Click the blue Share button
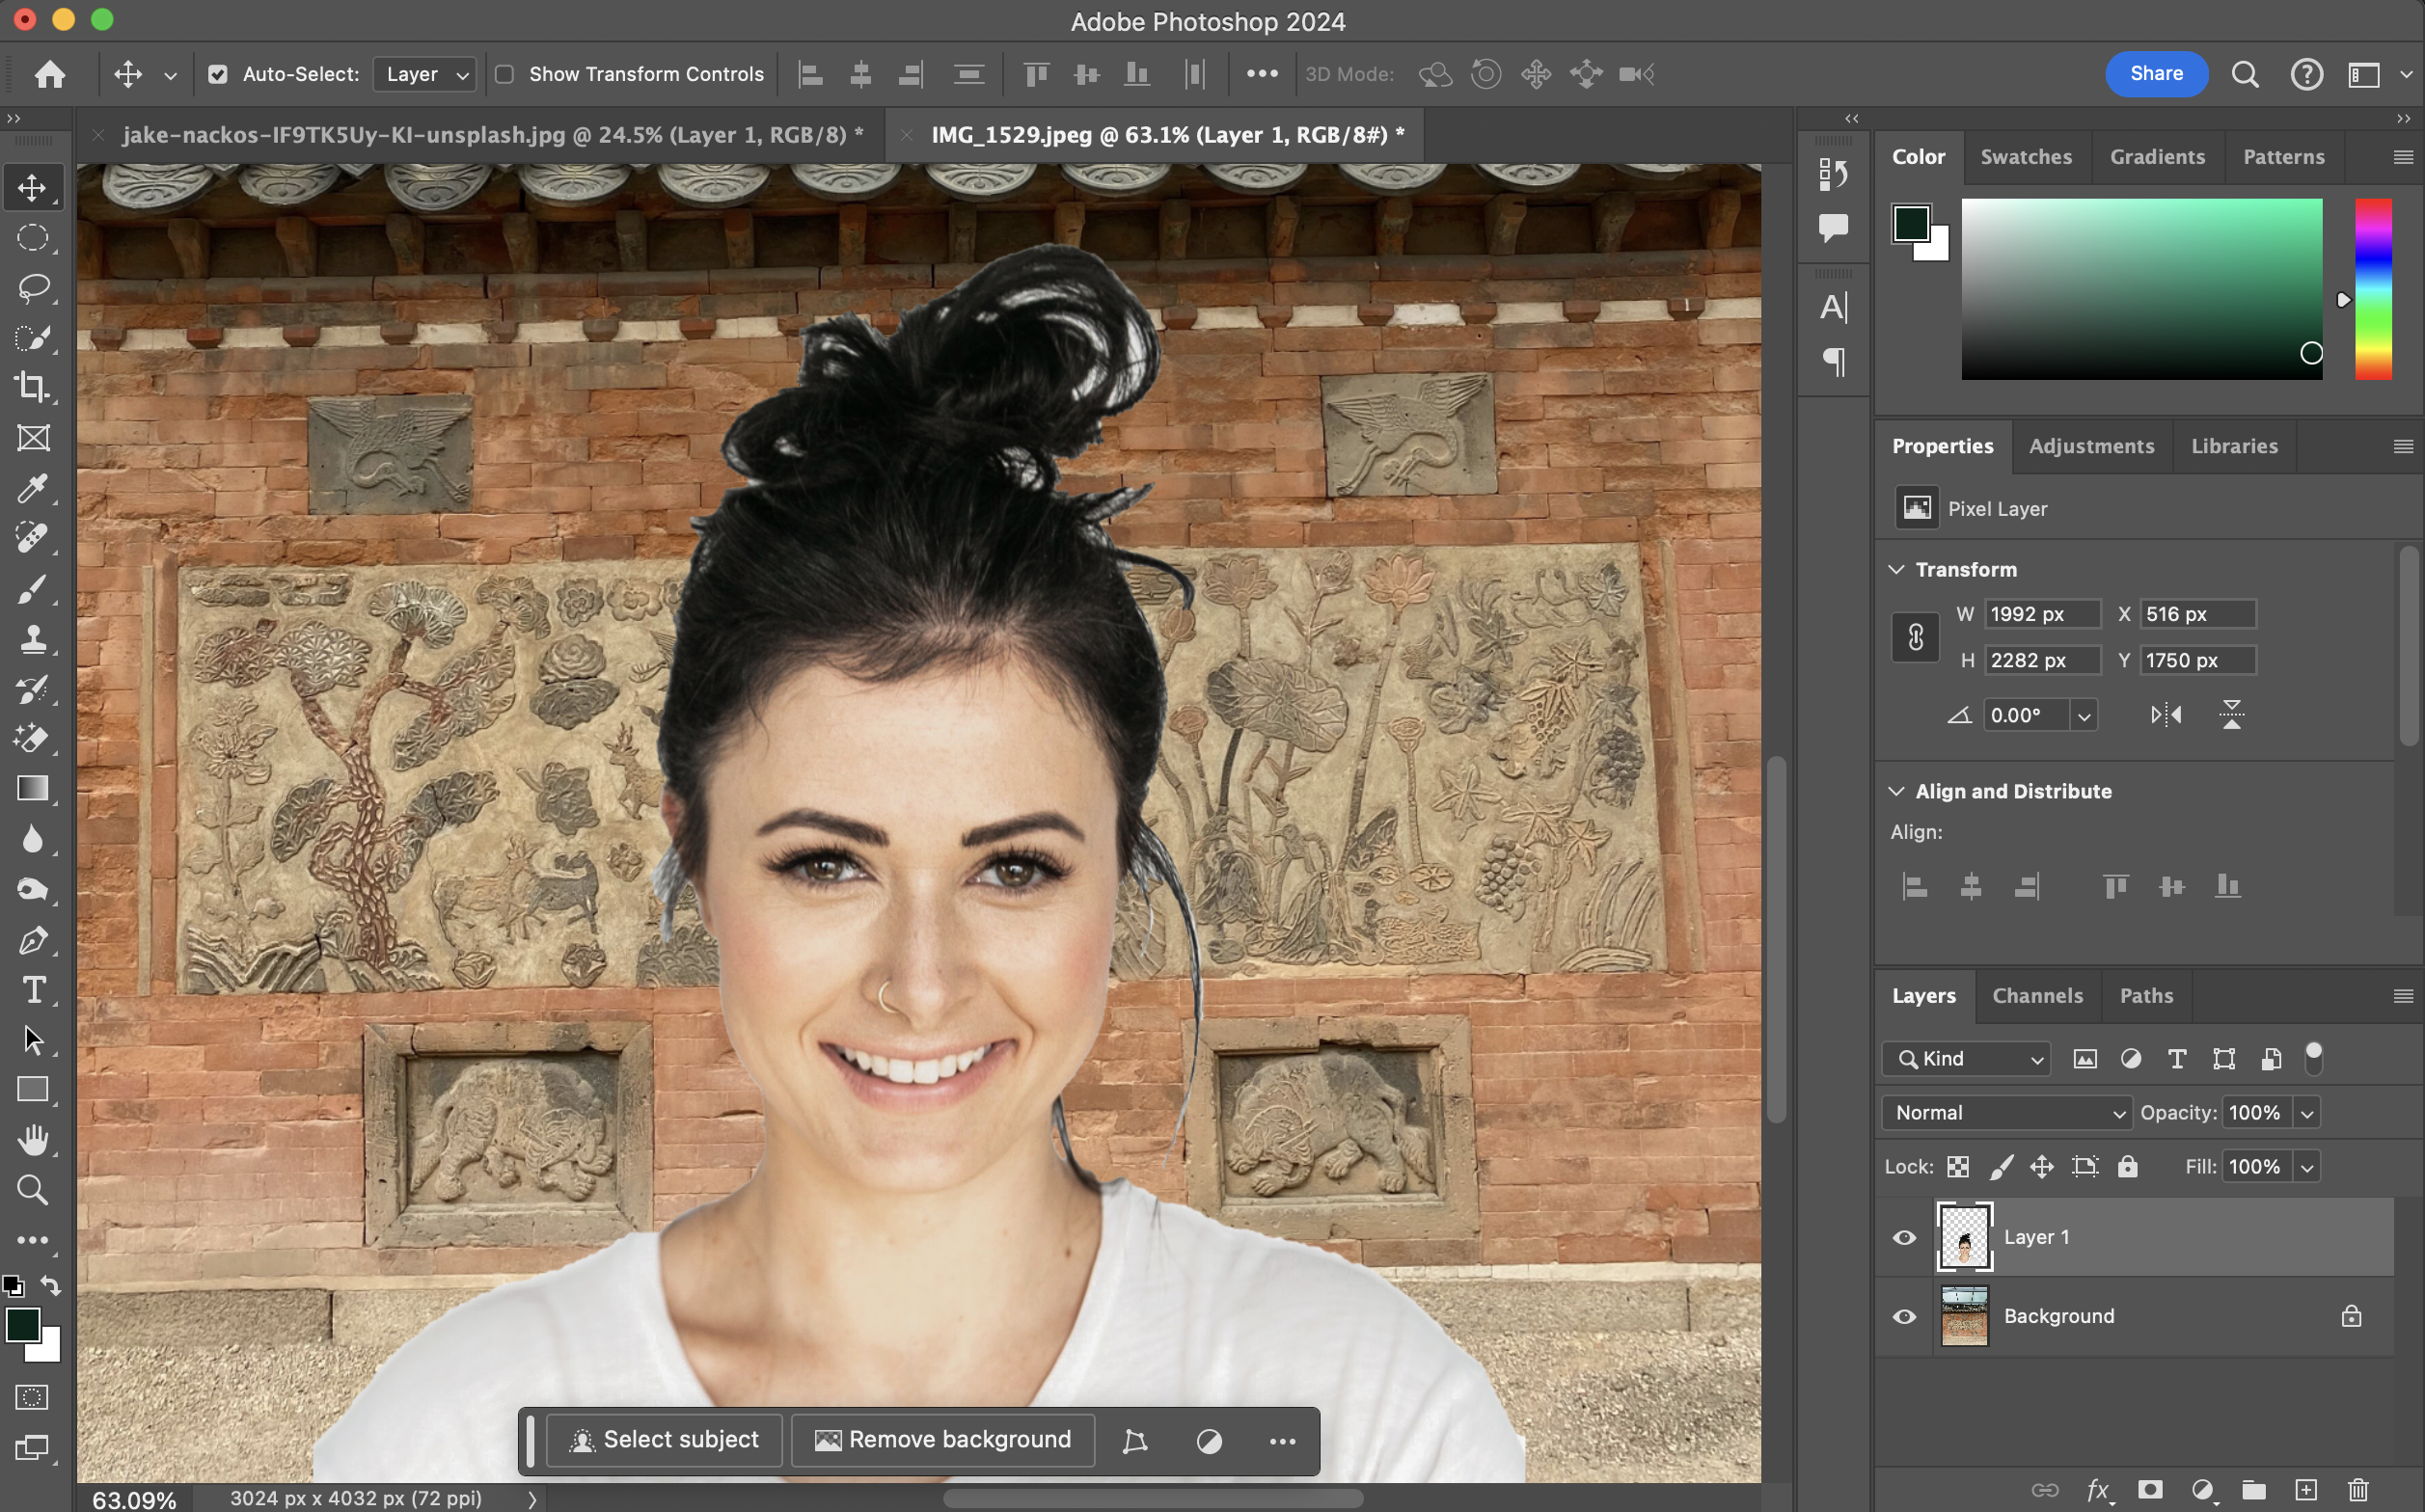Screen dimensions: 2425x1512 tap(2156, 74)
